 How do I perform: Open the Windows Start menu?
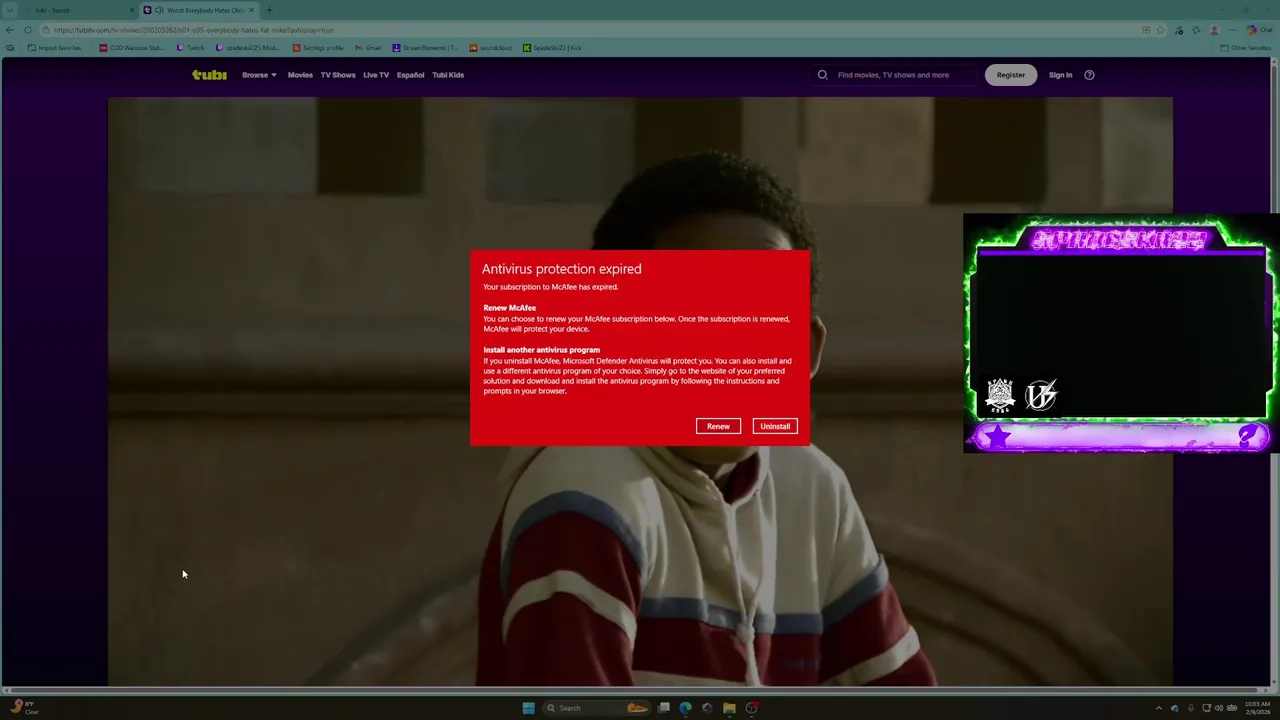click(528, 708)
